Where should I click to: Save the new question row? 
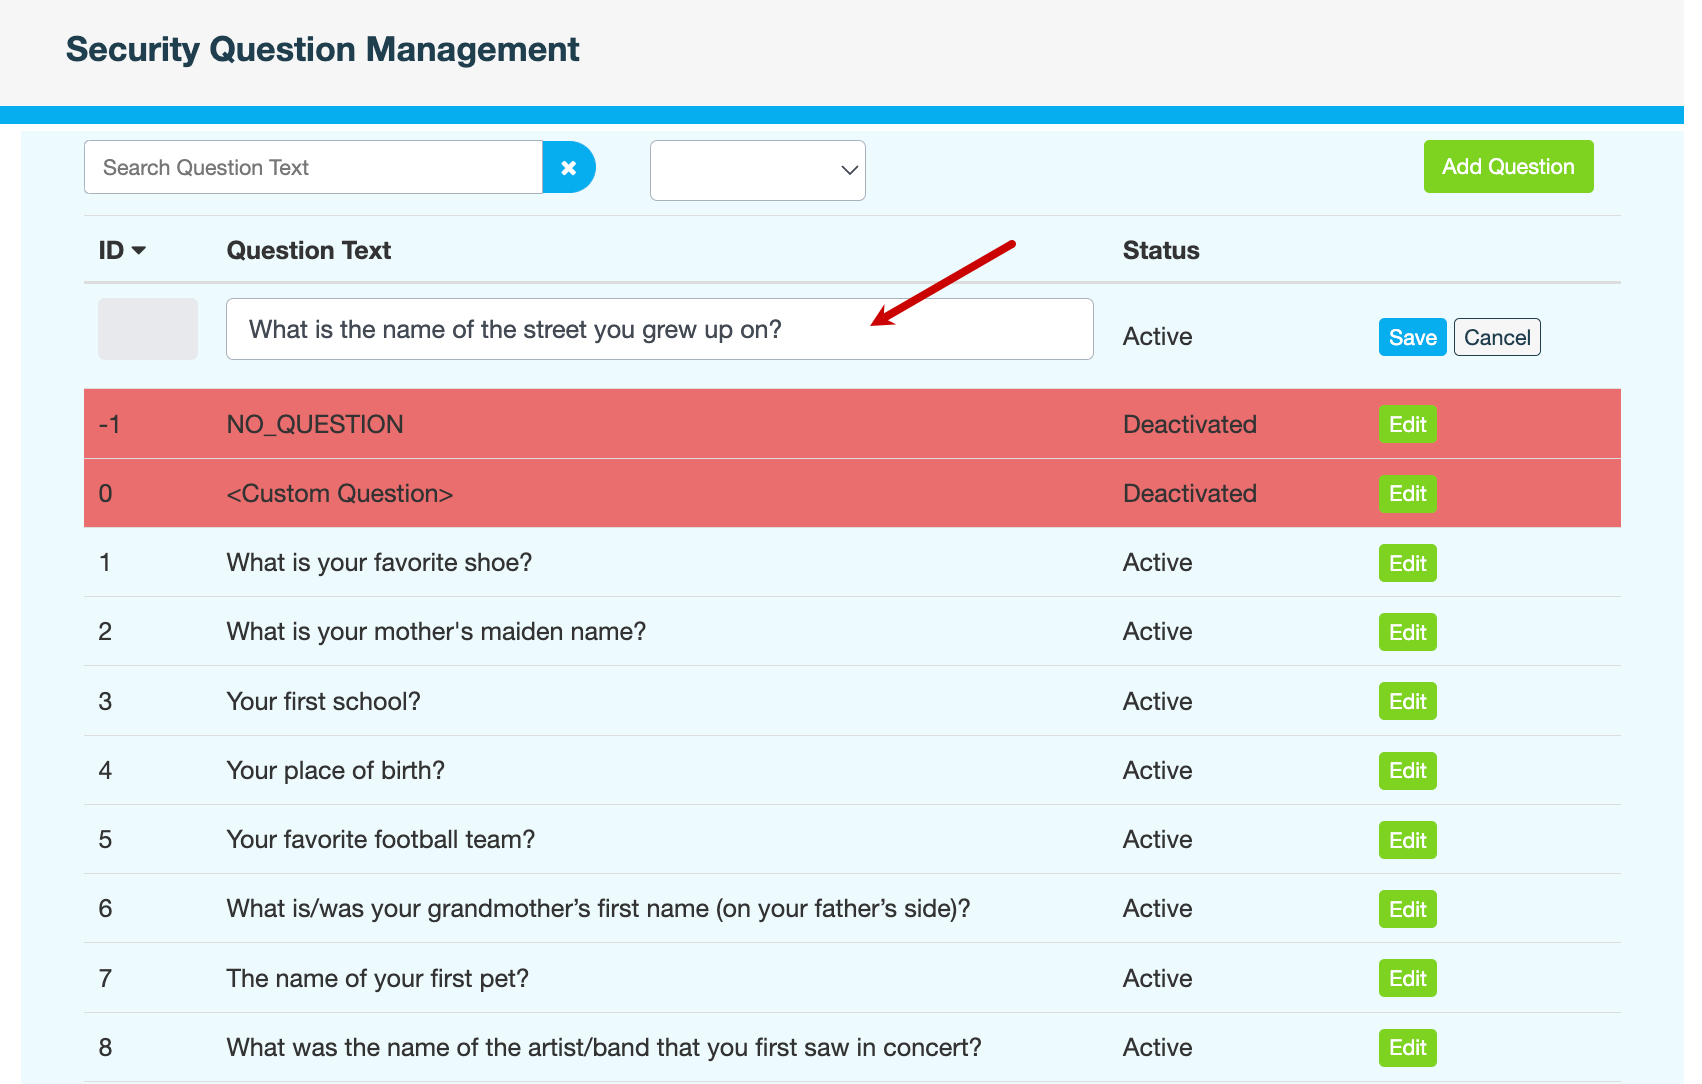1411,338
